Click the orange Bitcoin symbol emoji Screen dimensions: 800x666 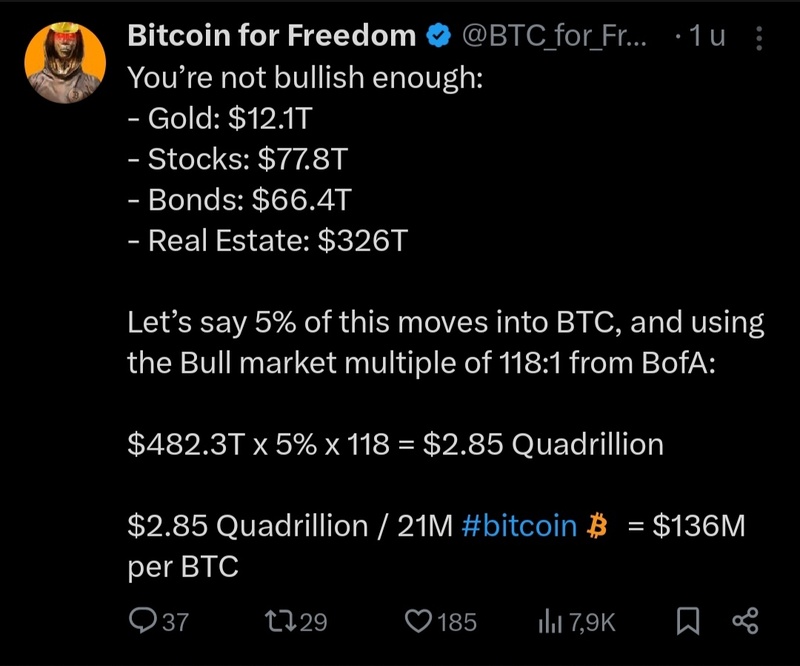(x=599, y=526)
